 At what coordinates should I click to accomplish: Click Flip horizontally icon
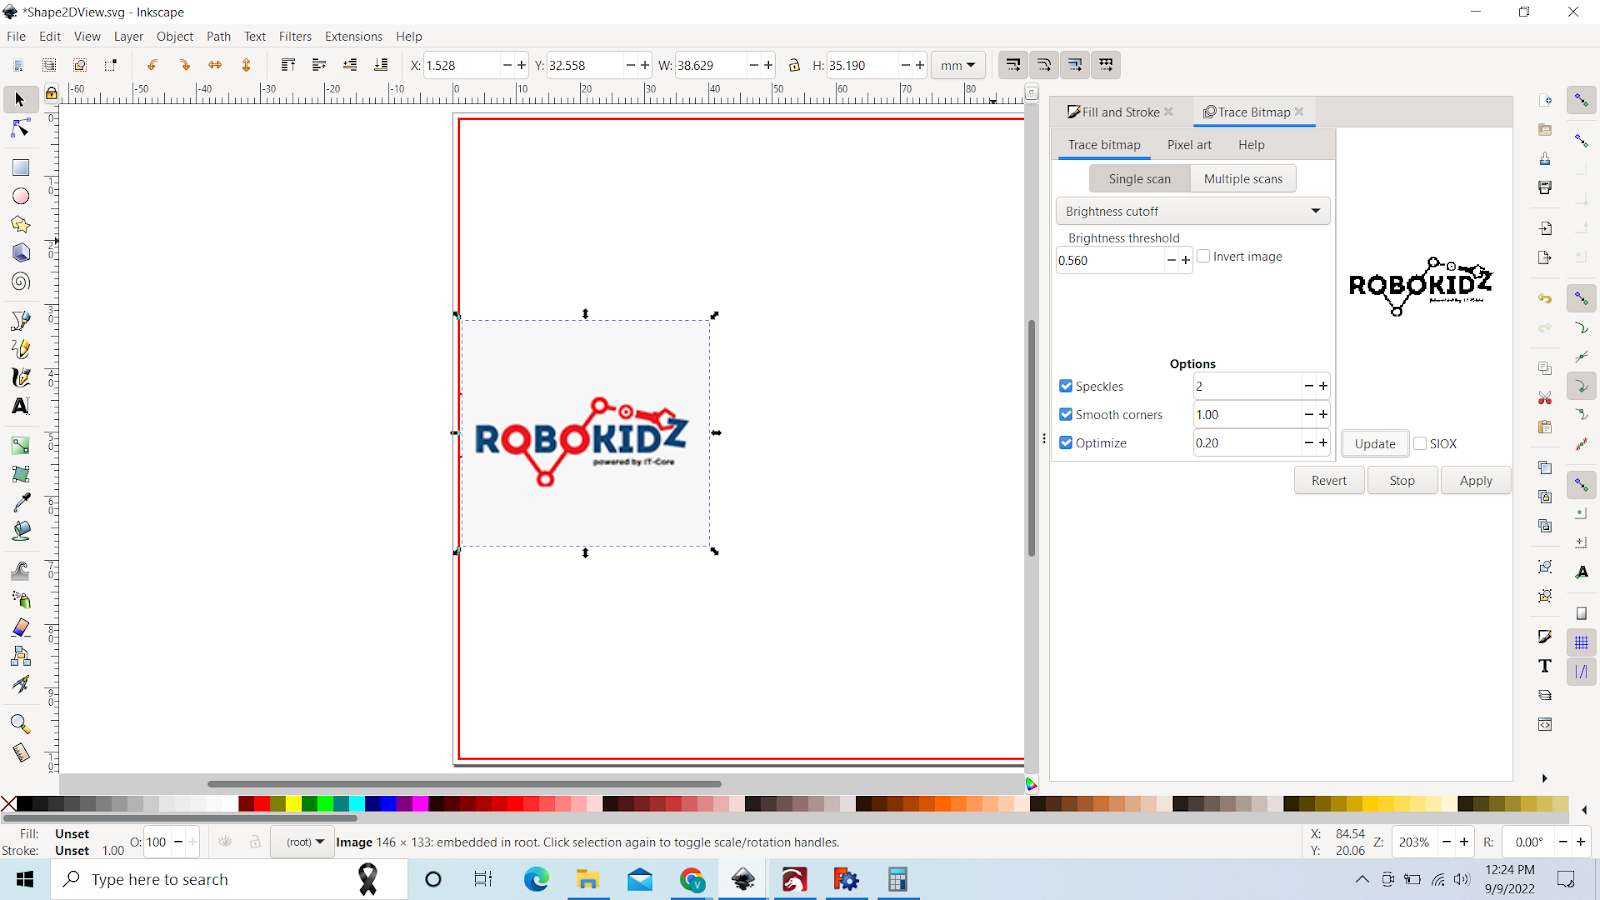tap(215, 65)
